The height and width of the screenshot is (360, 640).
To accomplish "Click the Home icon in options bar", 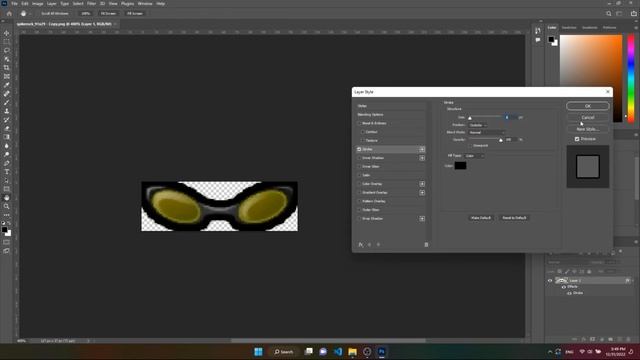I will tap(9, 13).
